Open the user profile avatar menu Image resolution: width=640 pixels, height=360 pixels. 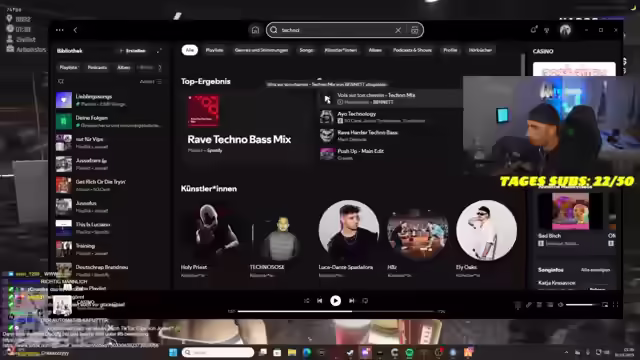point(565,30)
